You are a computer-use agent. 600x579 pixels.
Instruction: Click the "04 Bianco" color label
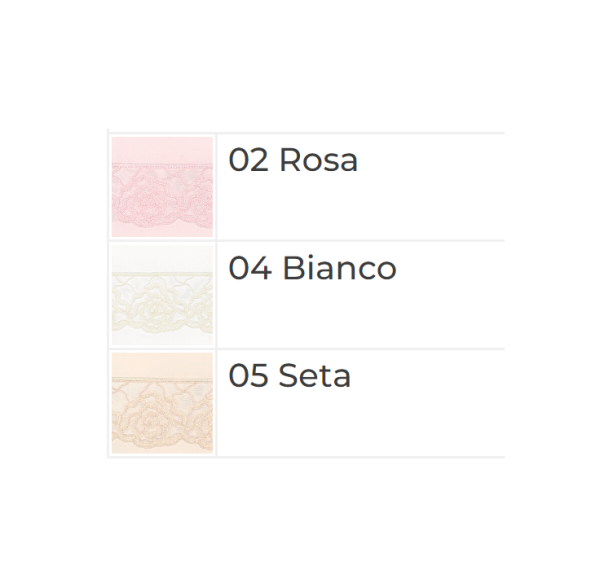pos(312,268)
